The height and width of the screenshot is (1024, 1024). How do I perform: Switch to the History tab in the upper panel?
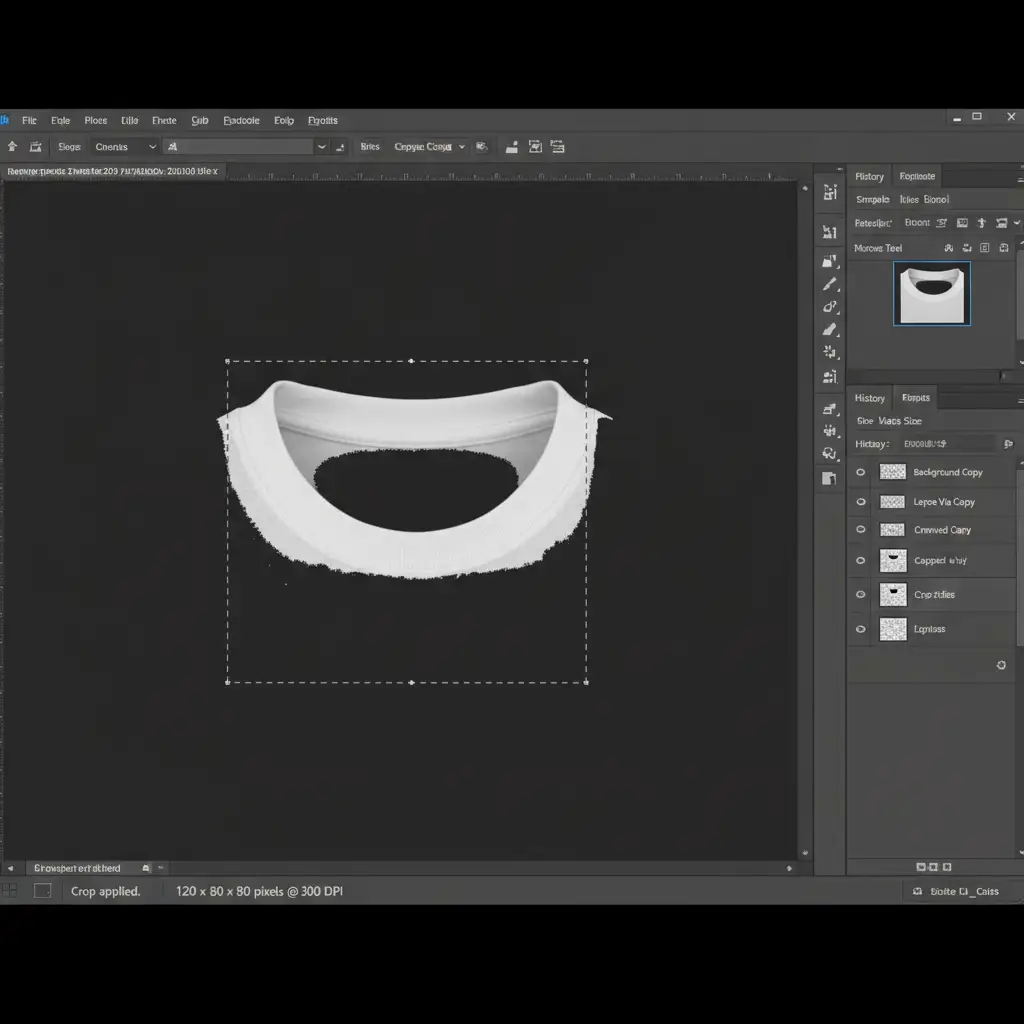tap(869, 176)
